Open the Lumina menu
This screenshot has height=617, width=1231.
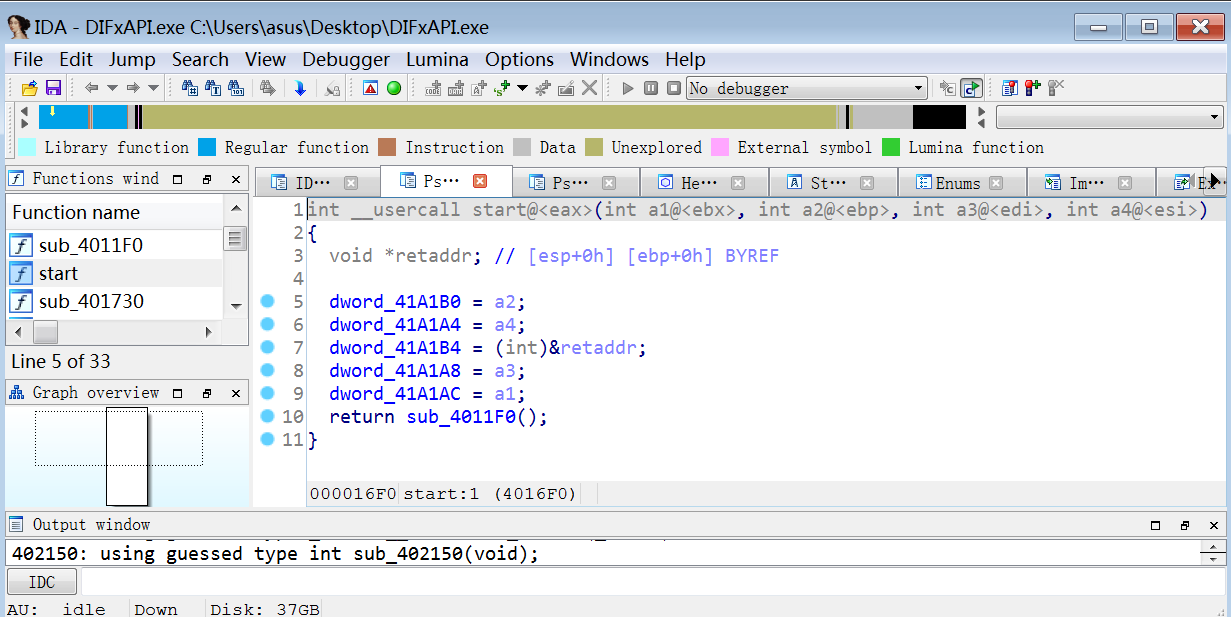(438, 59)
